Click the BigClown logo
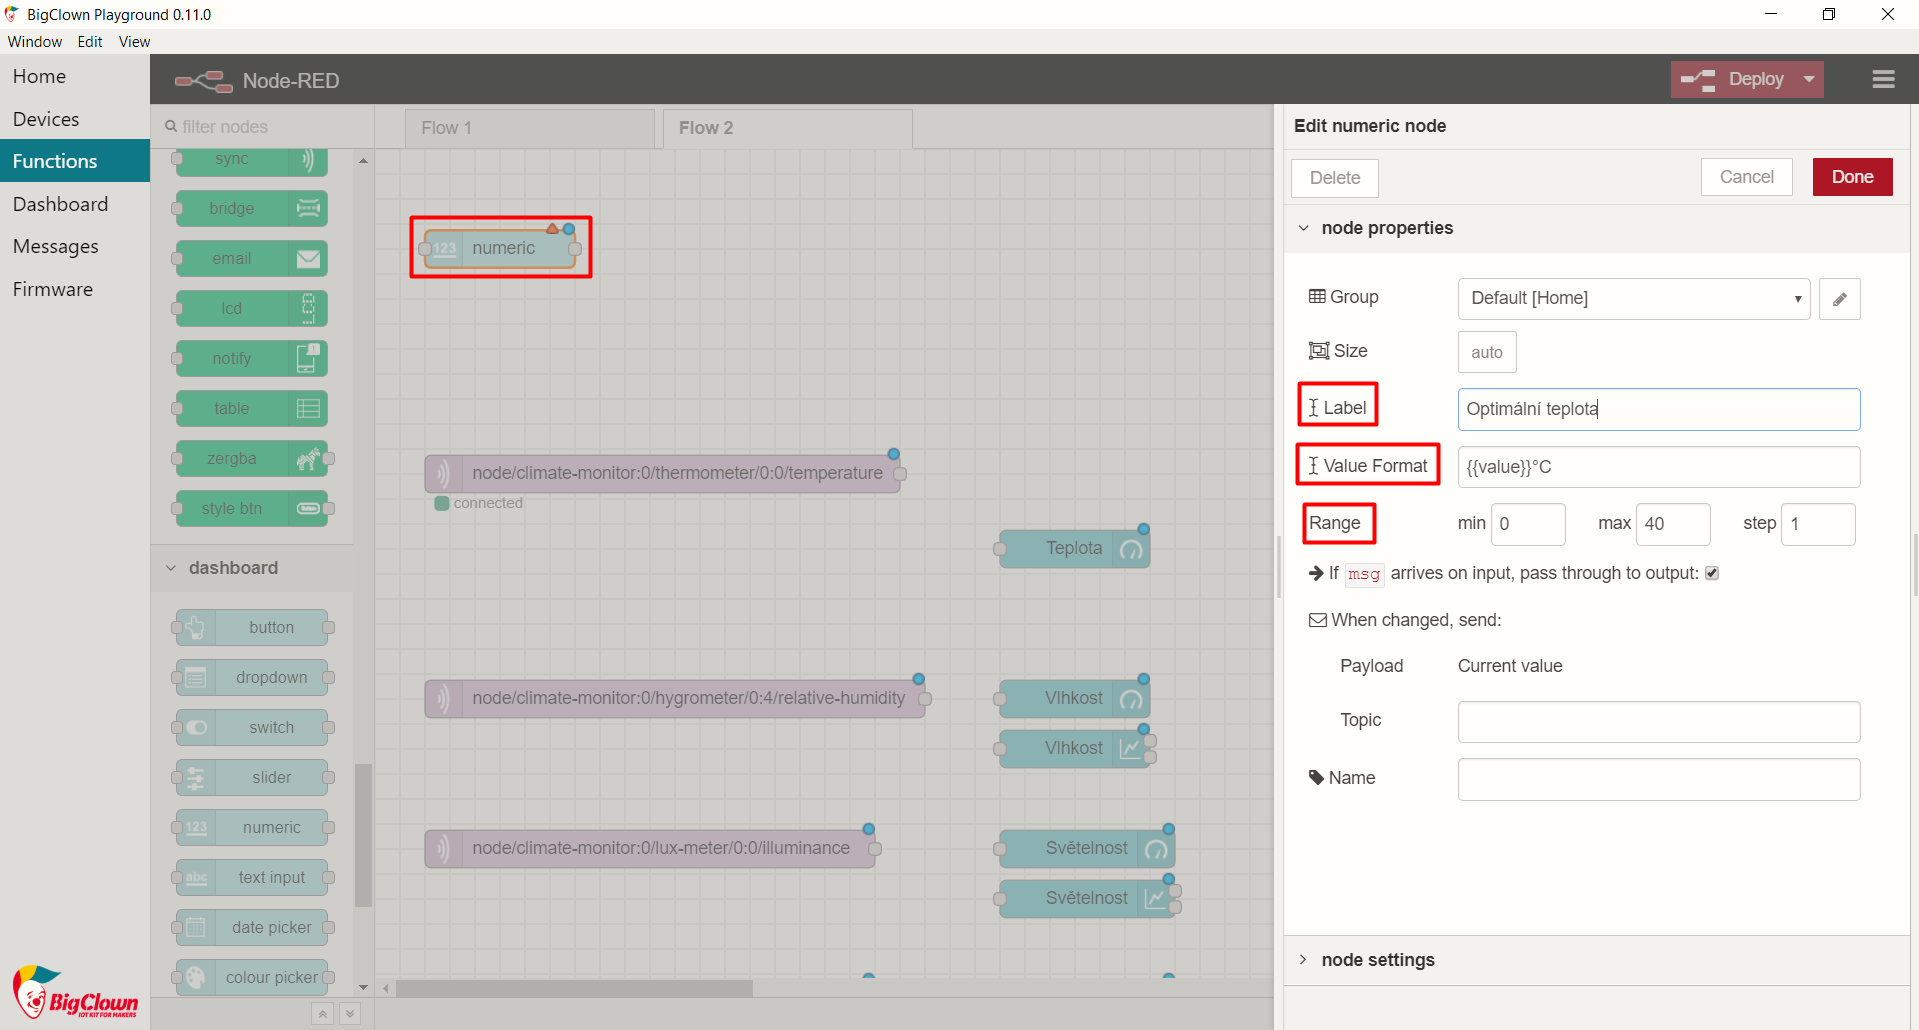Screen dimensions: 1919x1030 pos(75,992)
